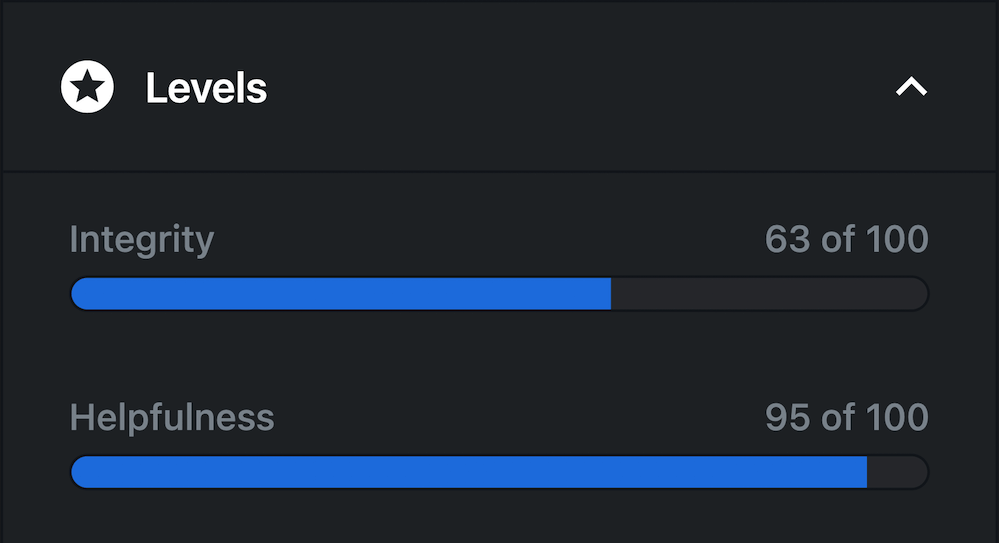Screen dimensions: 999x543
Task: Click where the Integrity bar's blue fill ends
Action: click(610, 294)
